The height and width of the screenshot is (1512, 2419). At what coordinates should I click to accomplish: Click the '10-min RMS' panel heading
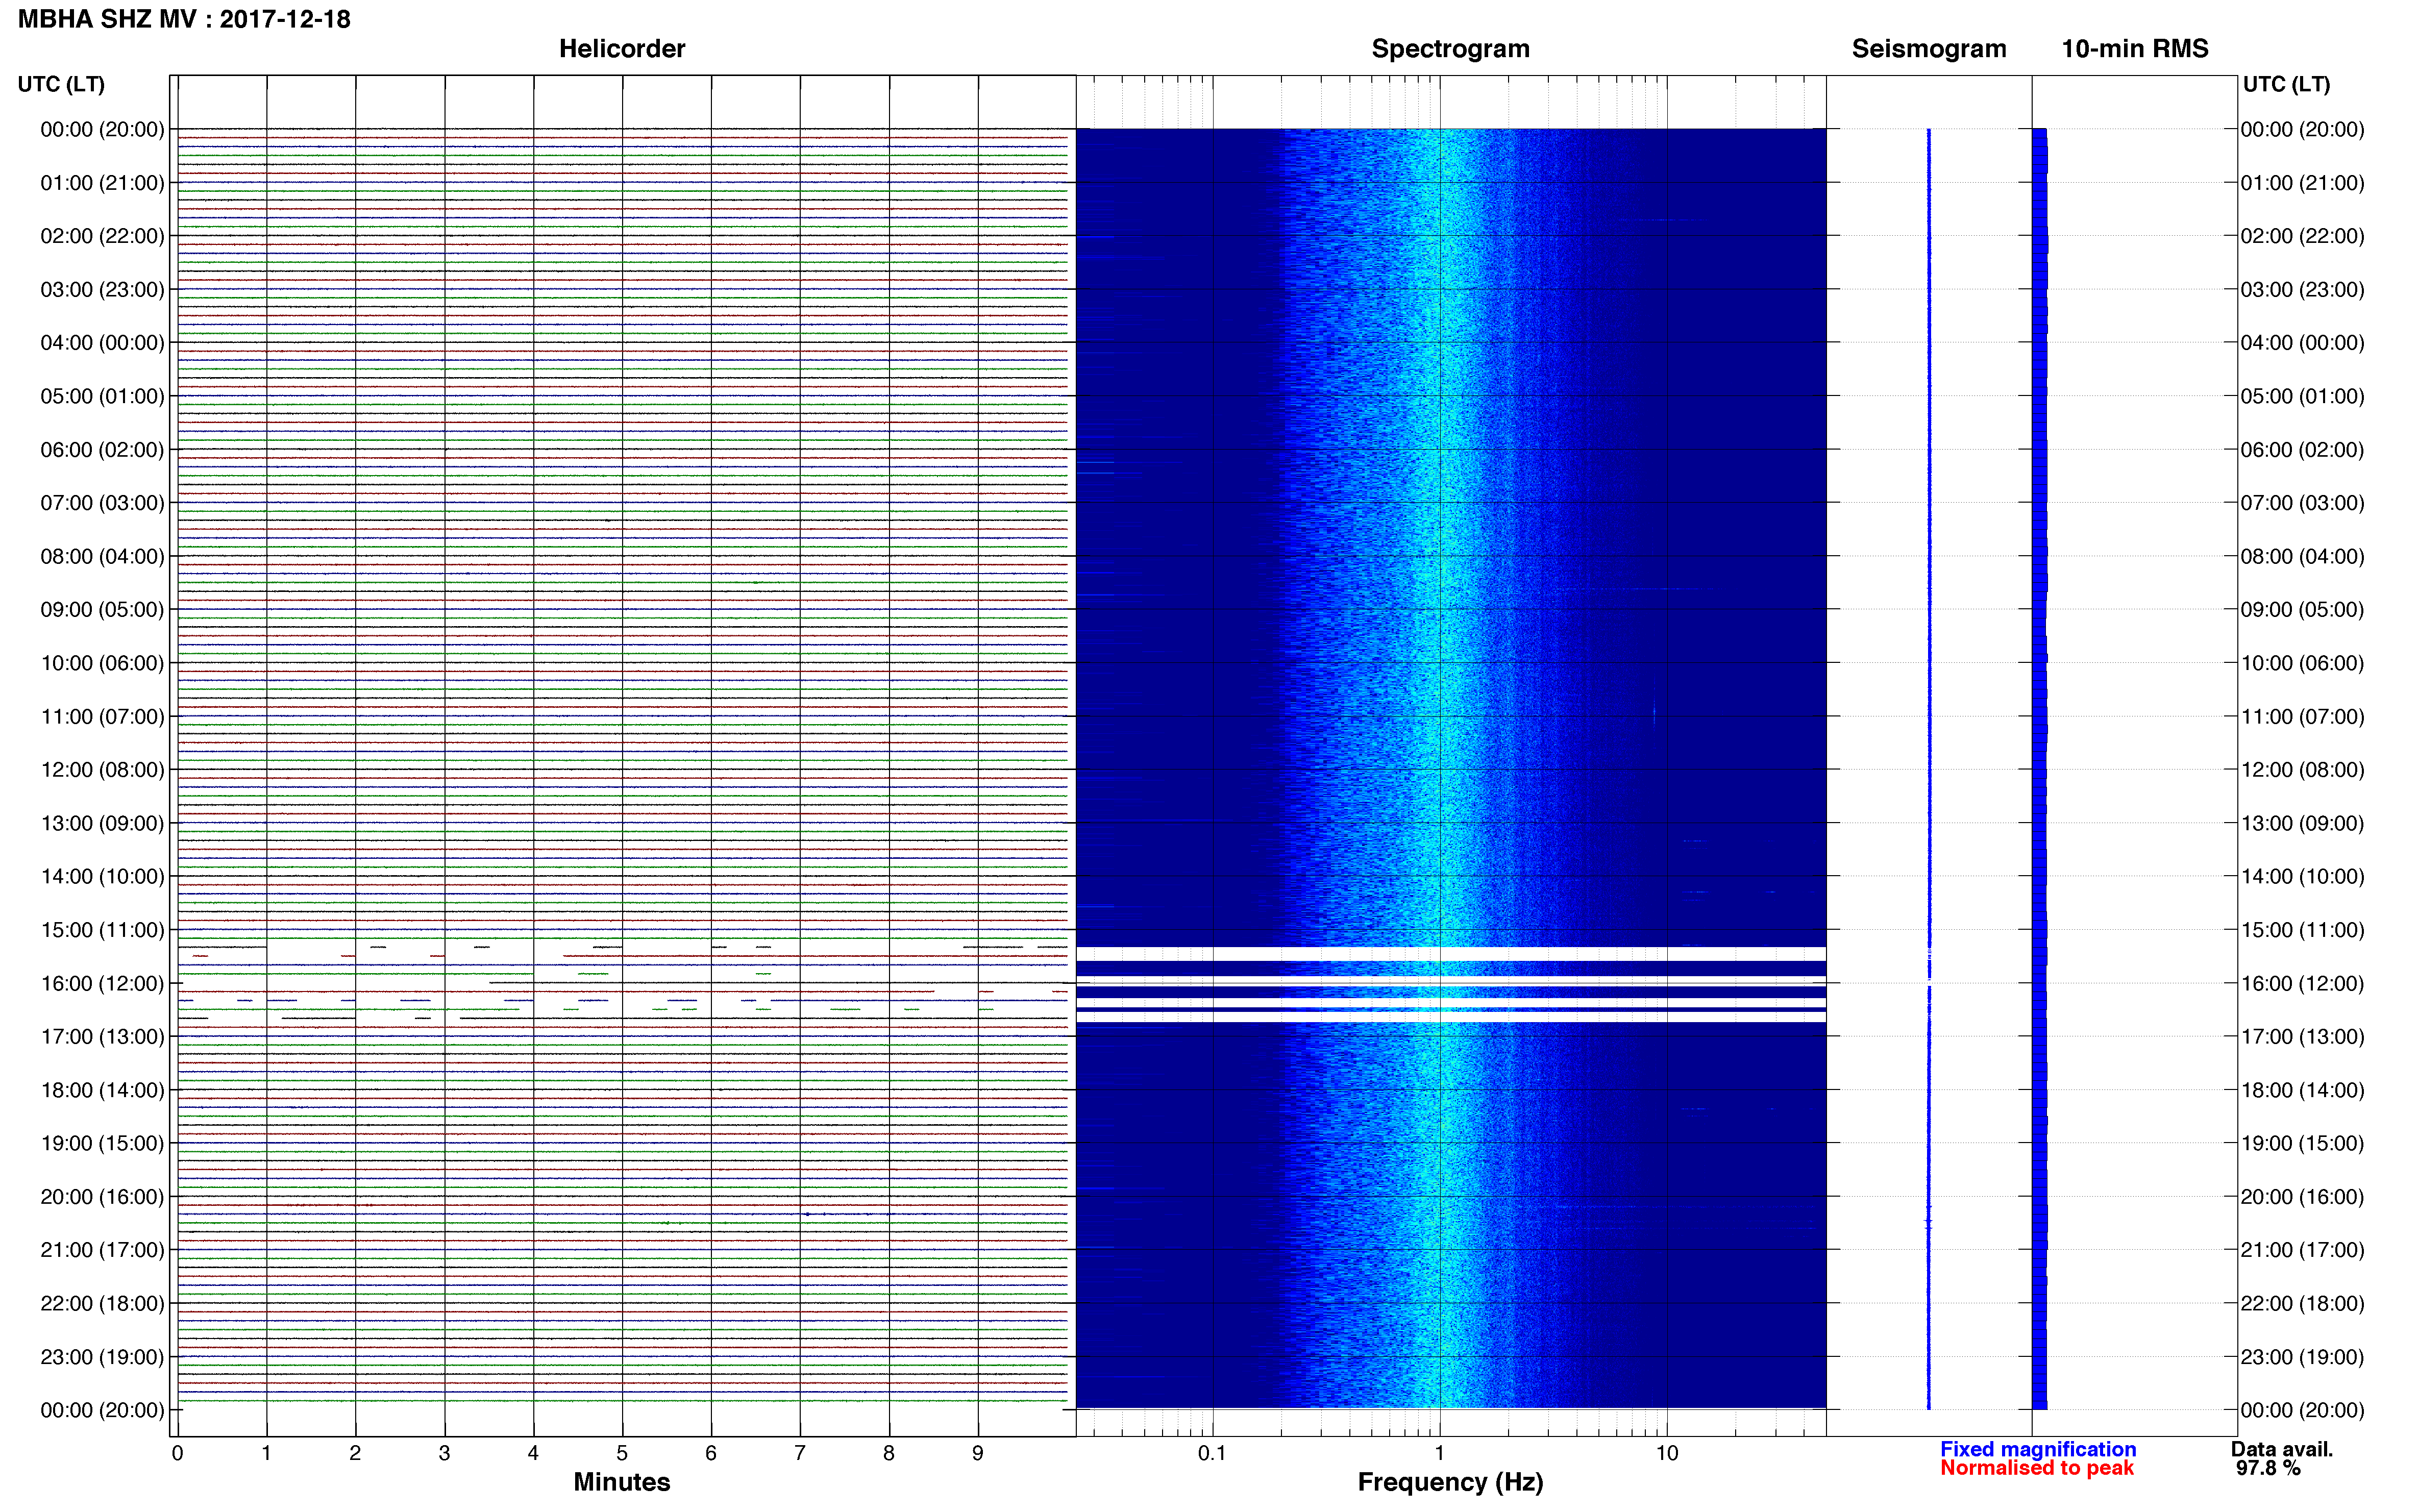tap(2135, 49)
